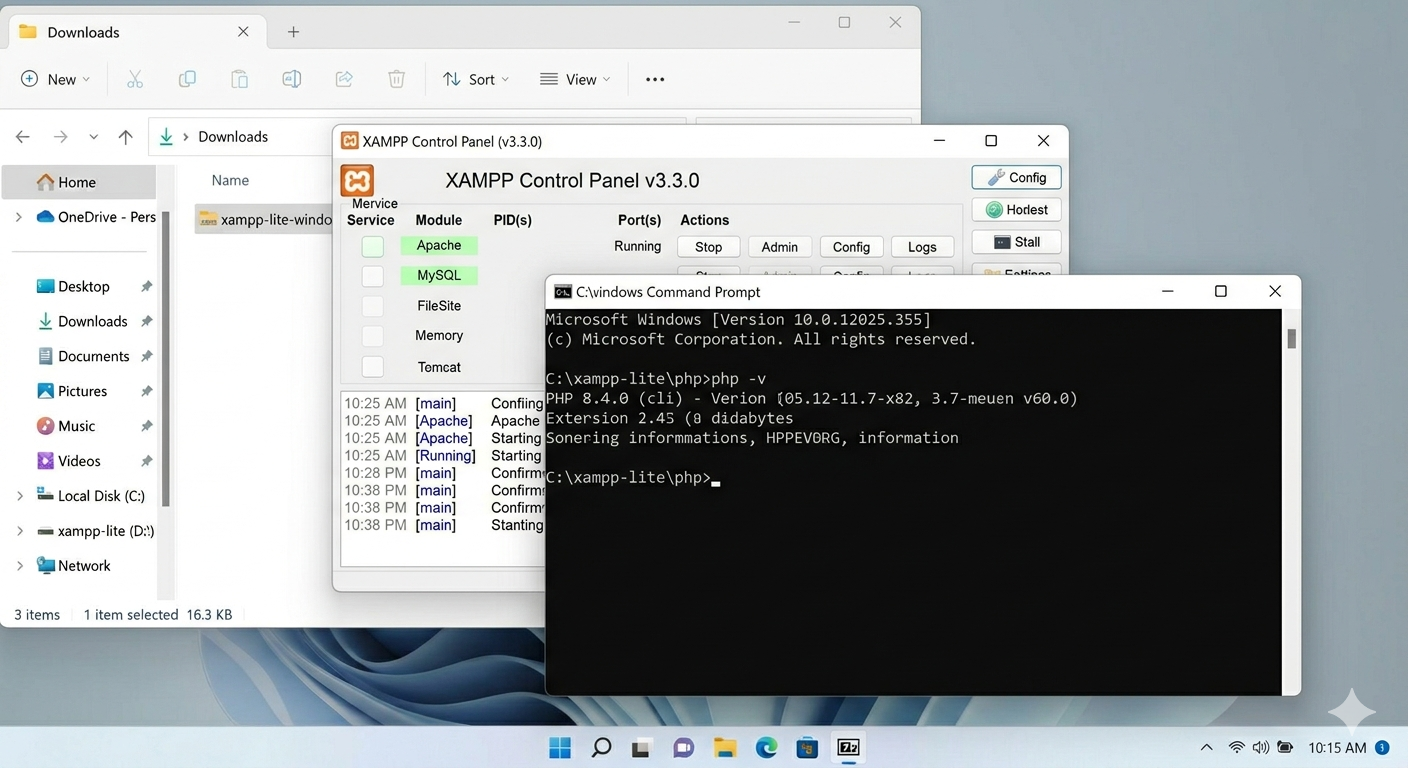
Task: Toggle the Apache service checkbox
Action: (x=373, y=246)
